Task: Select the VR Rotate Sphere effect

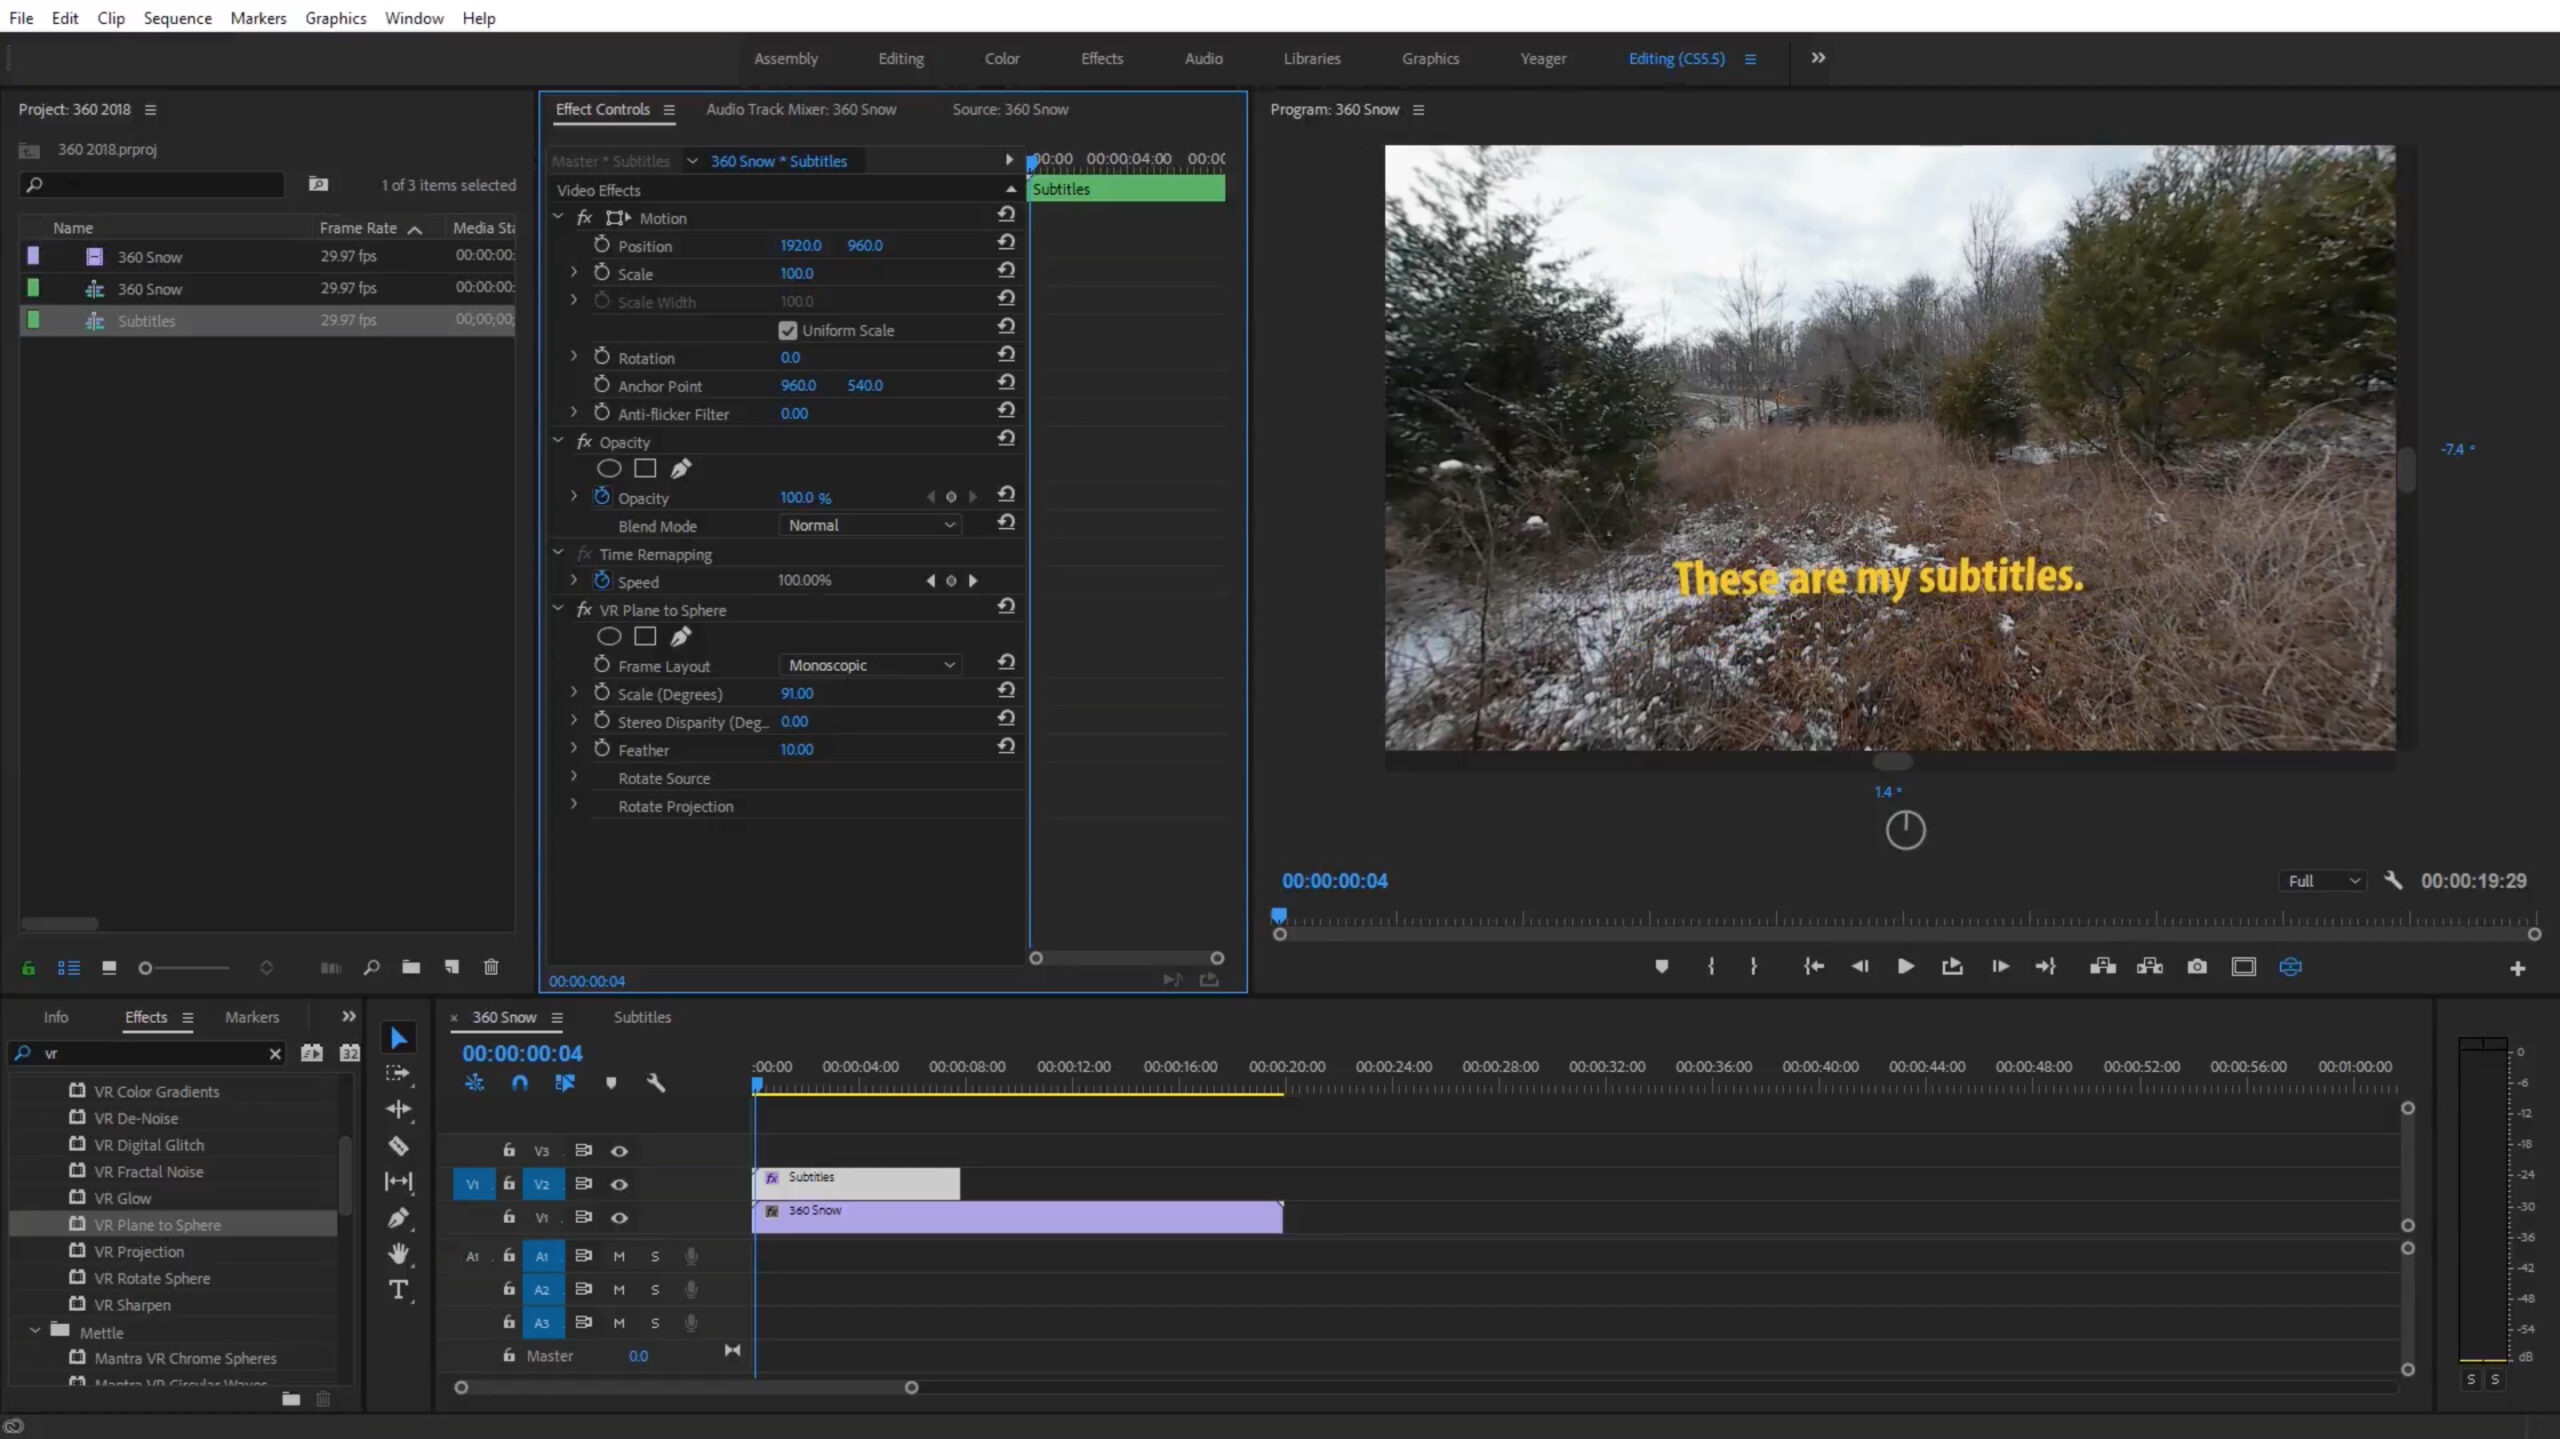Action: pos(152,1278)
